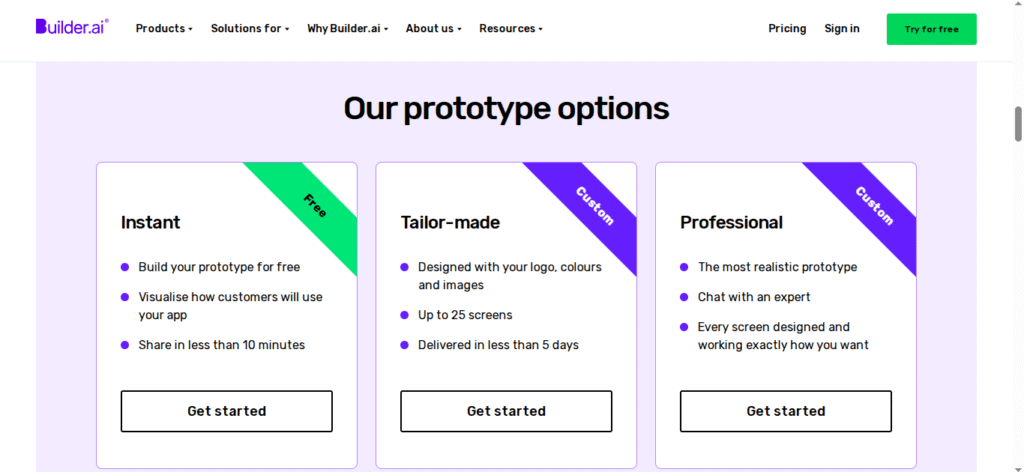The width and height of the screenshot is (1024, 472).
Task: Get started with the Instant prototype
Action: (227, 411)
